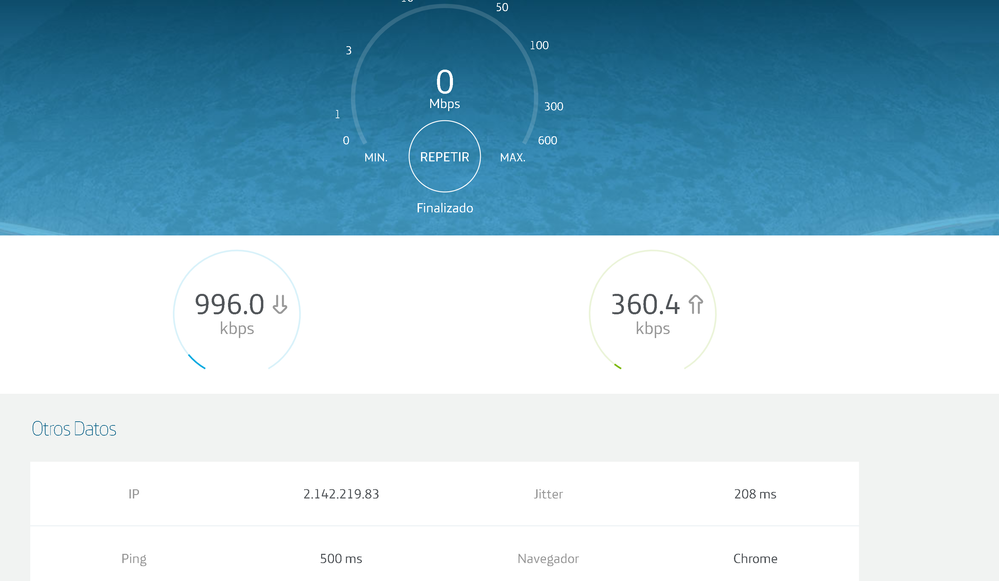999x581 pixels.
Task: Click the Jitter value 208 ms
Action: coord(755,494)
